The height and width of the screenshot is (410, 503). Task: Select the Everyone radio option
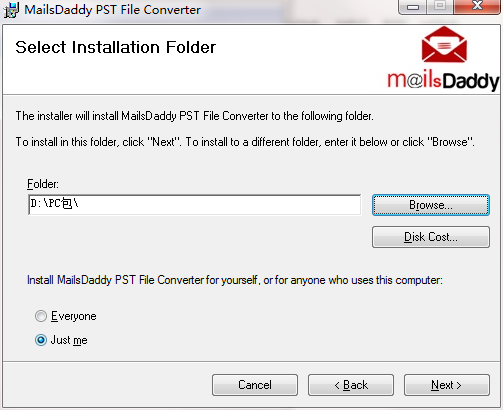click(x=41, y=316)
